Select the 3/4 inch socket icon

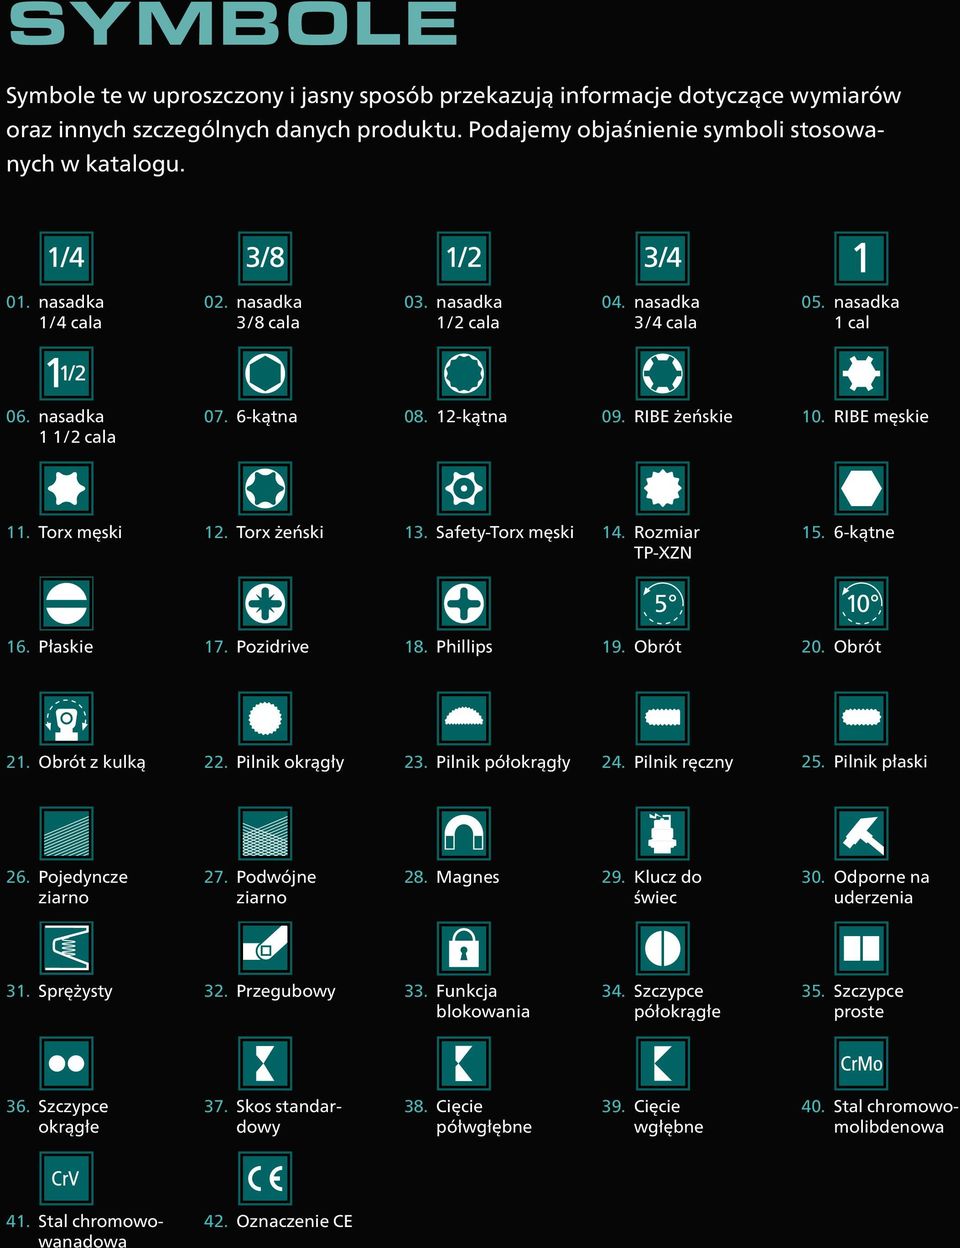pyautogui.click(x=662, y=258)
